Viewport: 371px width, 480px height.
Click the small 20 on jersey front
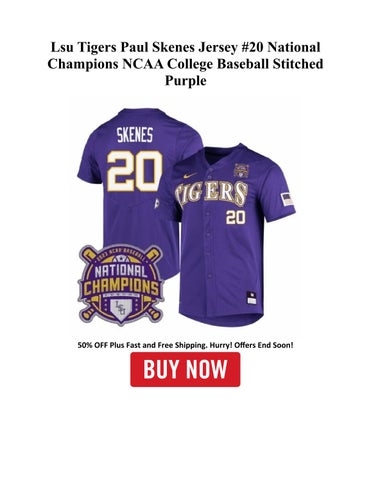point(236,217)
